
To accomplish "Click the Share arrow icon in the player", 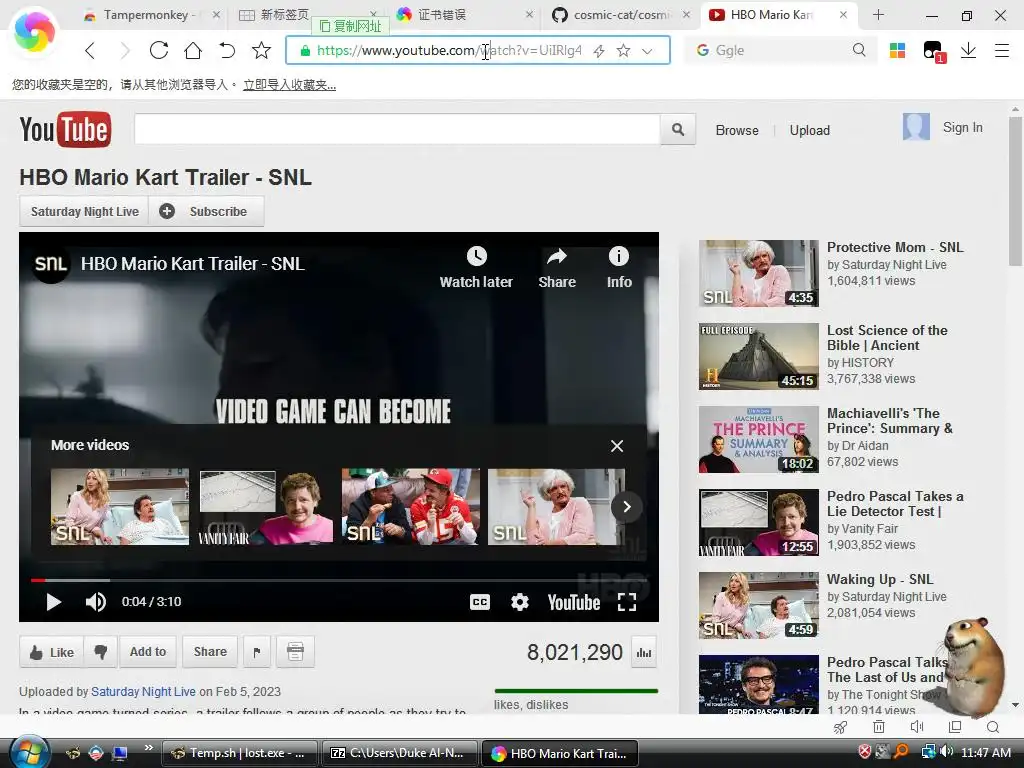I will 556,256.
